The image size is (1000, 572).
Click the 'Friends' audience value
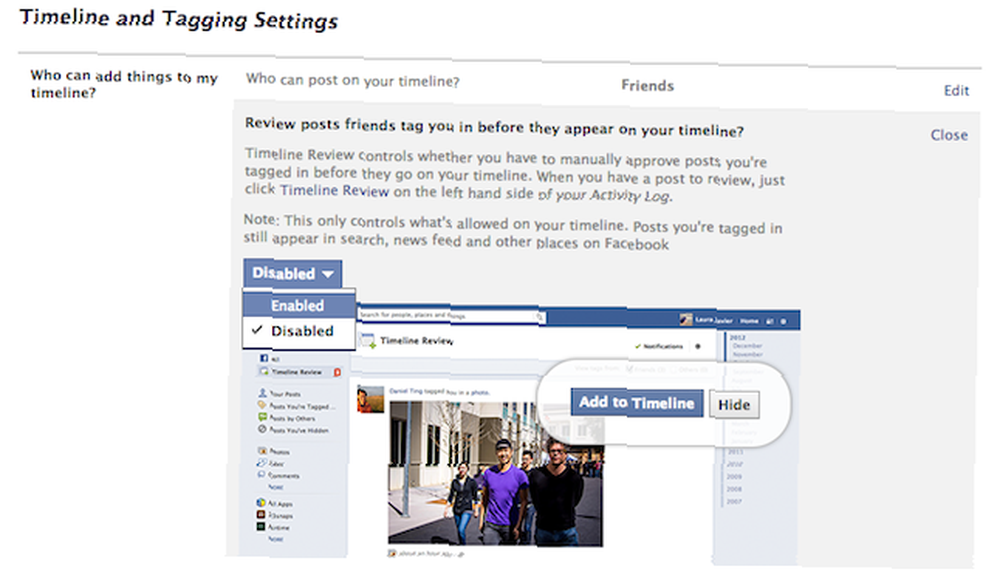(x=647, y=85)
